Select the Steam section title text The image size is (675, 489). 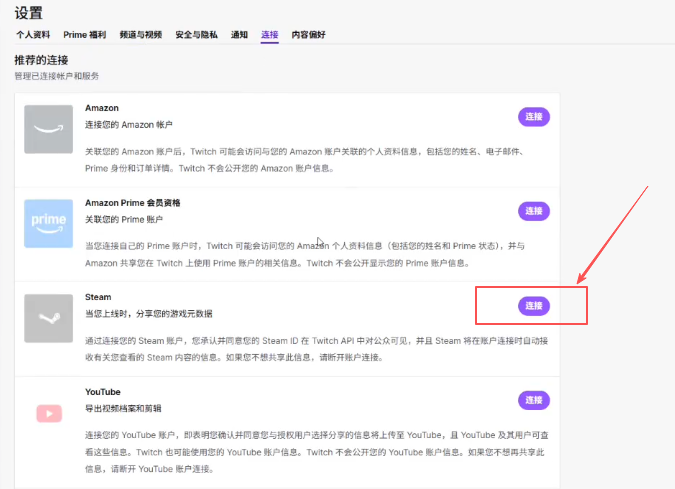(x=98, y=297)
